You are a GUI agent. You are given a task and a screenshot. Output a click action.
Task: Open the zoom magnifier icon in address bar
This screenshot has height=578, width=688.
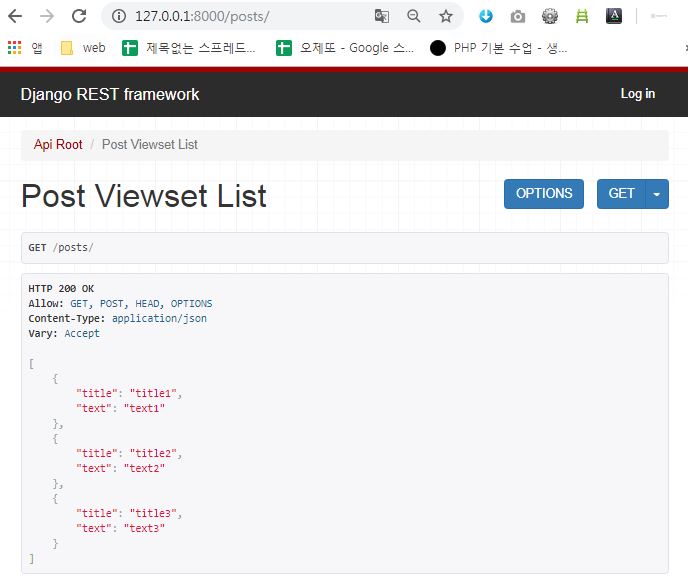click(414, 16)
